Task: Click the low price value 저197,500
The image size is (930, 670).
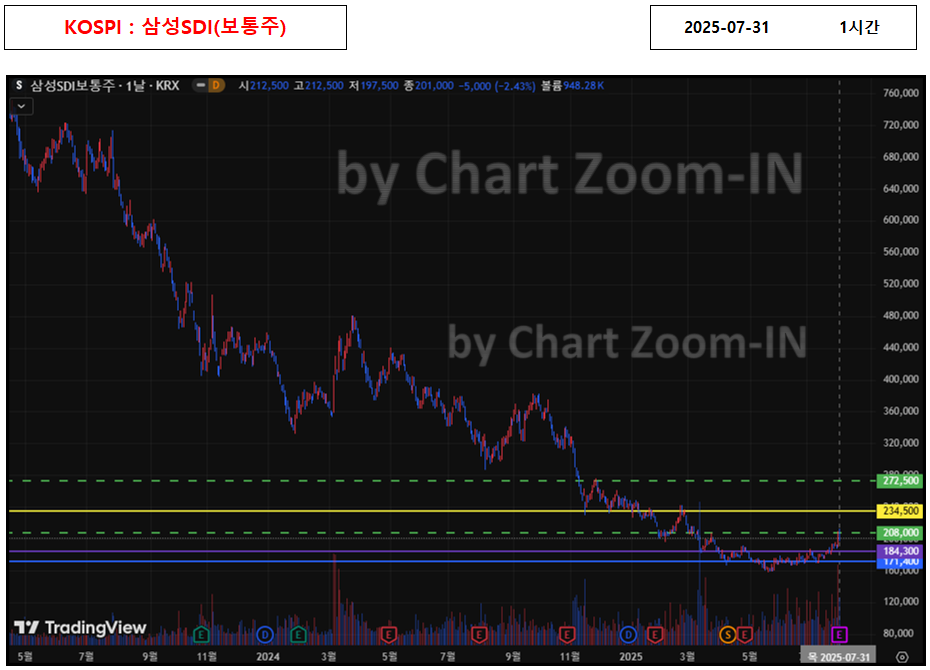Action: click(x=374, y=85)
